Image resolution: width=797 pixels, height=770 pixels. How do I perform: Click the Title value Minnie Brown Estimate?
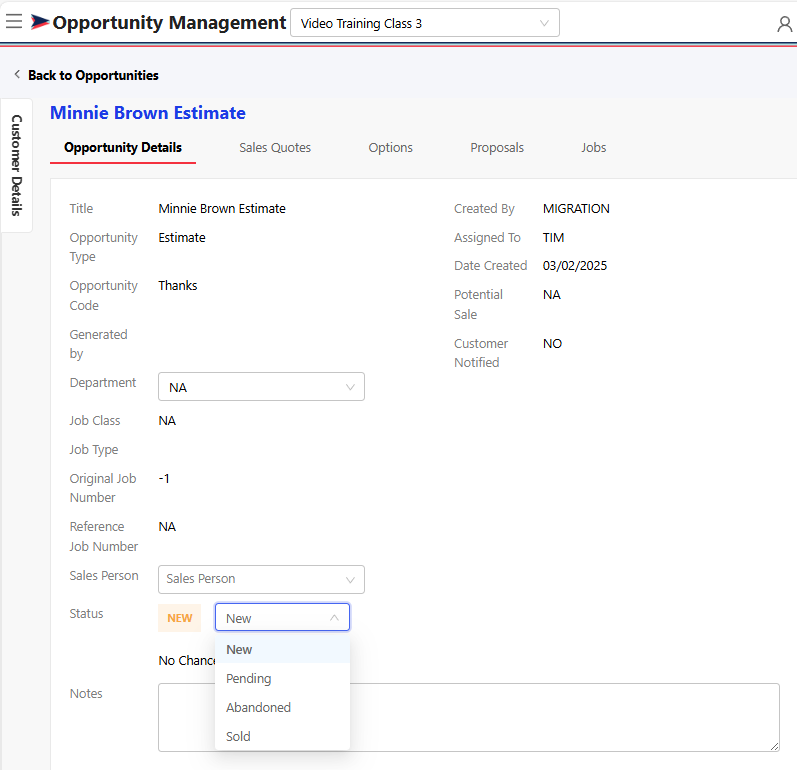coord(222,208)
